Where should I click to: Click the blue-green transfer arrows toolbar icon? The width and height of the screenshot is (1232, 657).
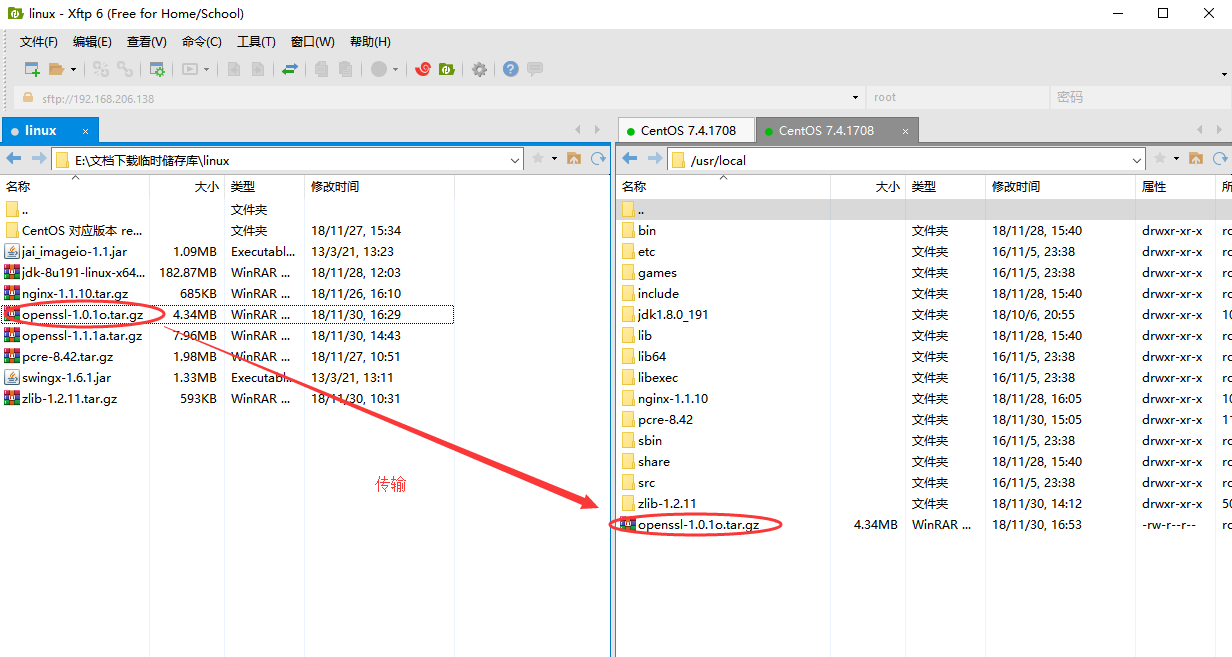click(x=290, y=69)
